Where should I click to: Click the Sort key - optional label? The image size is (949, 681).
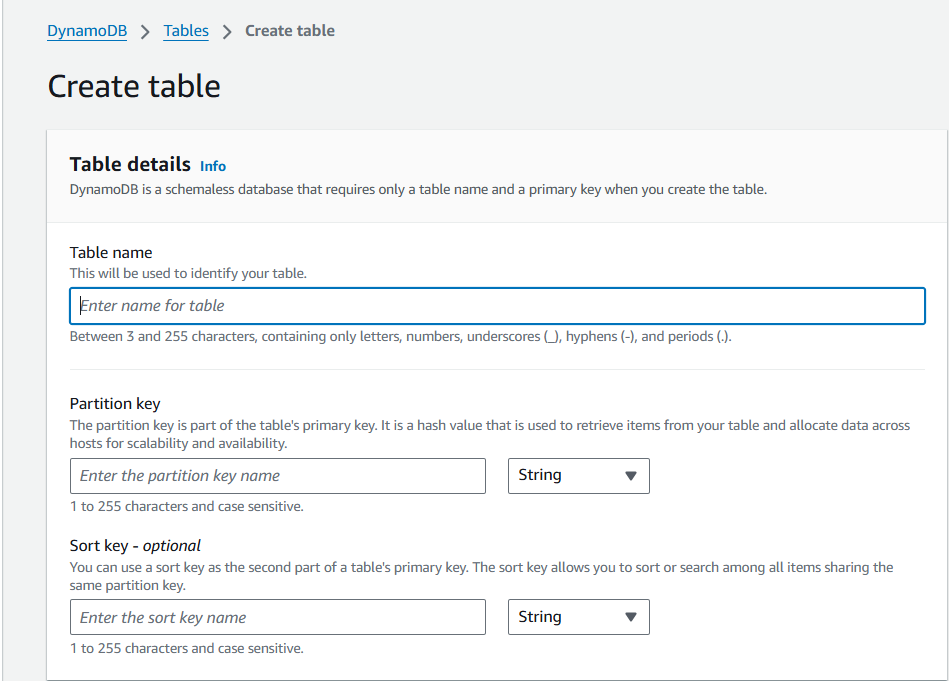click(135, 546)
